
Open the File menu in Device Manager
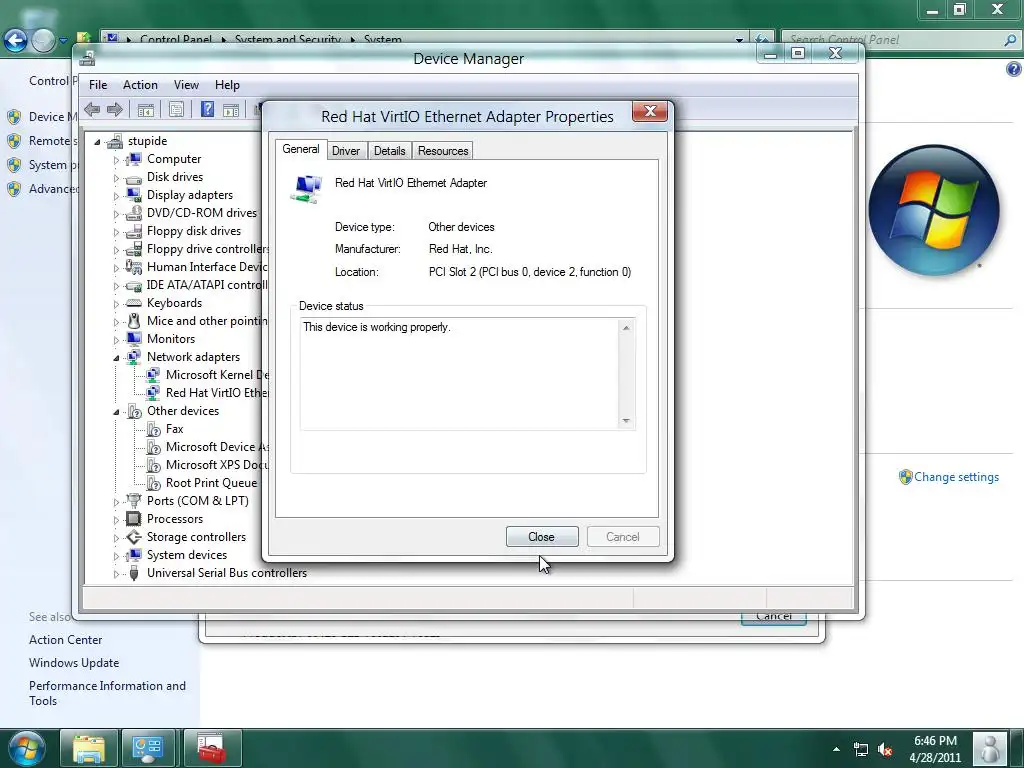coord(98,85)
